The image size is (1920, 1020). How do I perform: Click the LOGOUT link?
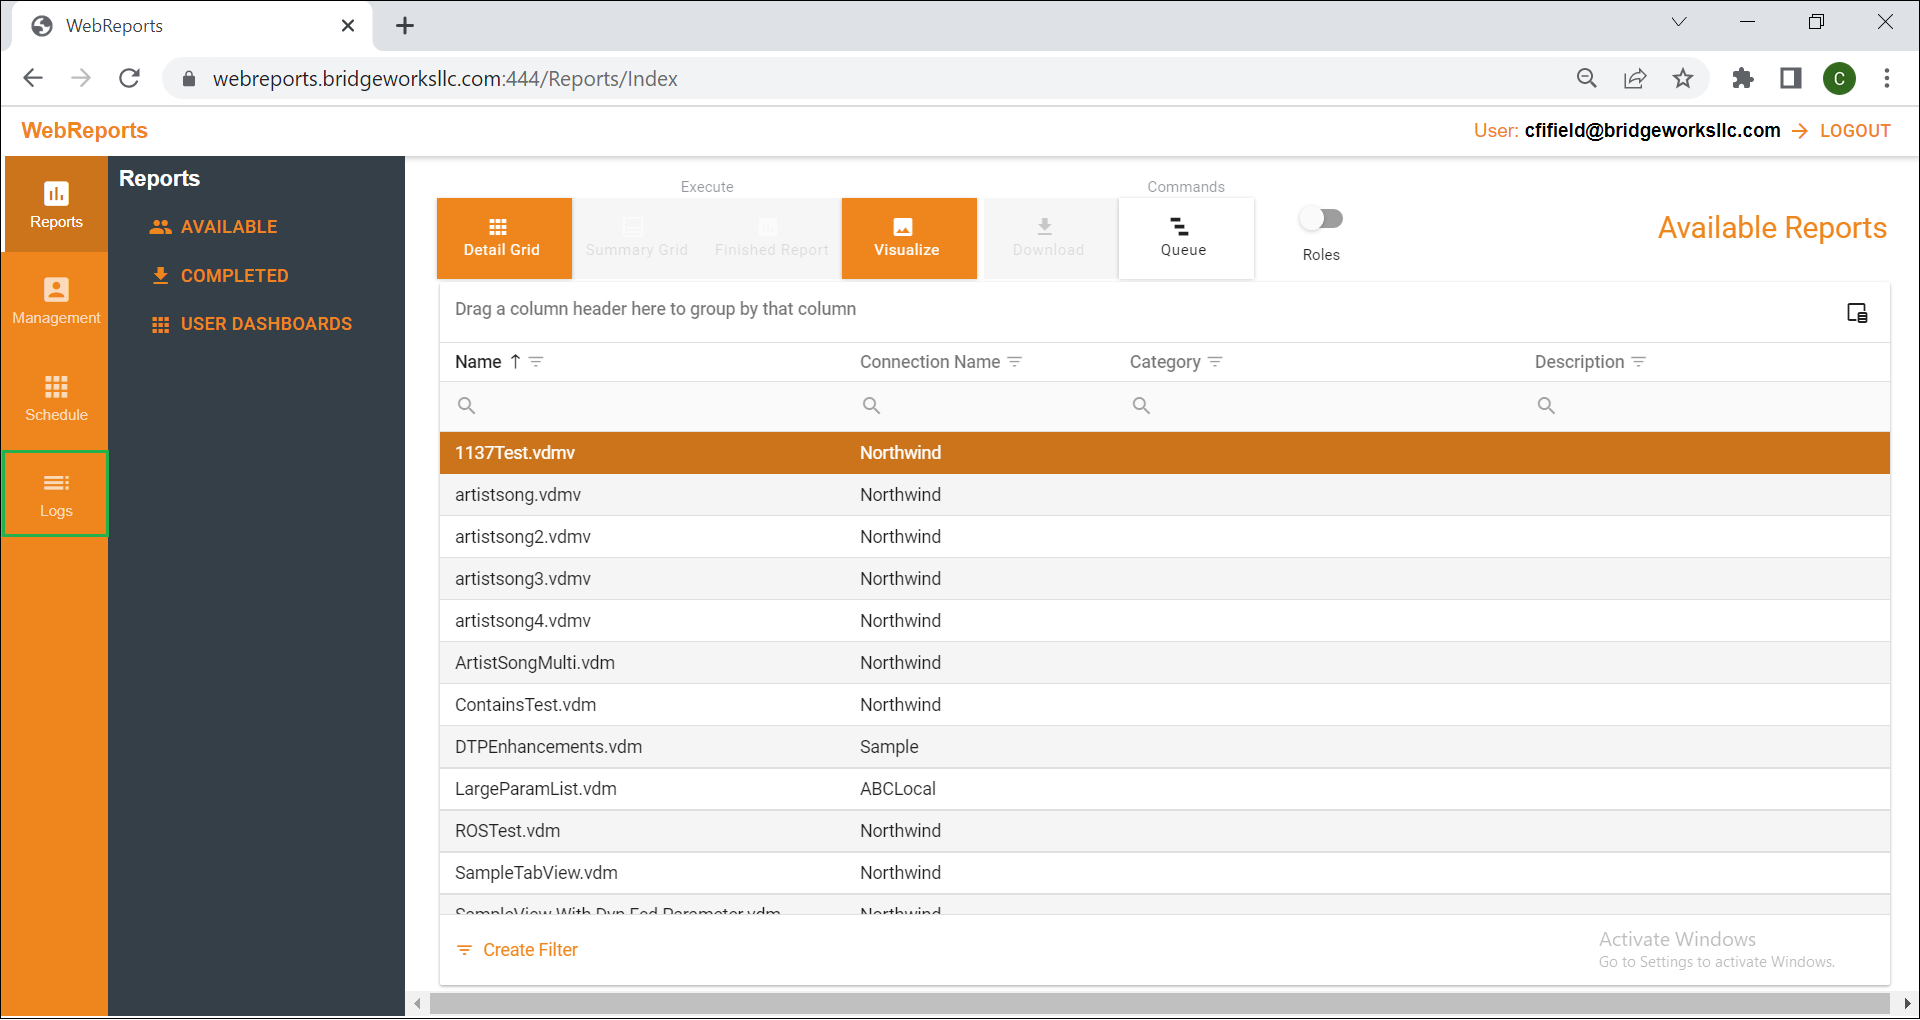(1854, 131)
